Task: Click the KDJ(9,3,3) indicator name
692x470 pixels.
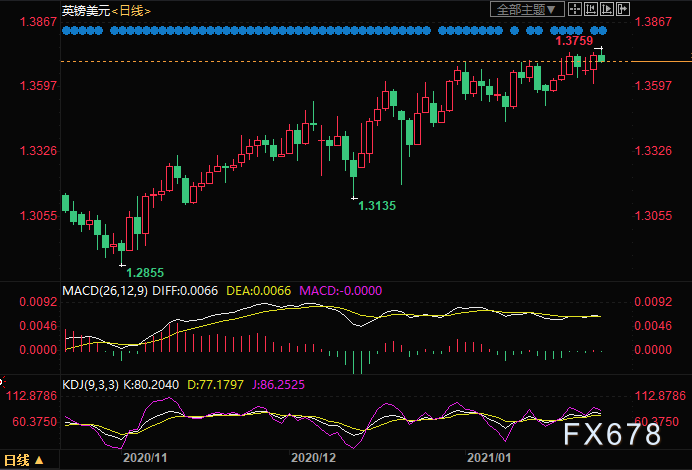Action: click(x=90, y=385)
